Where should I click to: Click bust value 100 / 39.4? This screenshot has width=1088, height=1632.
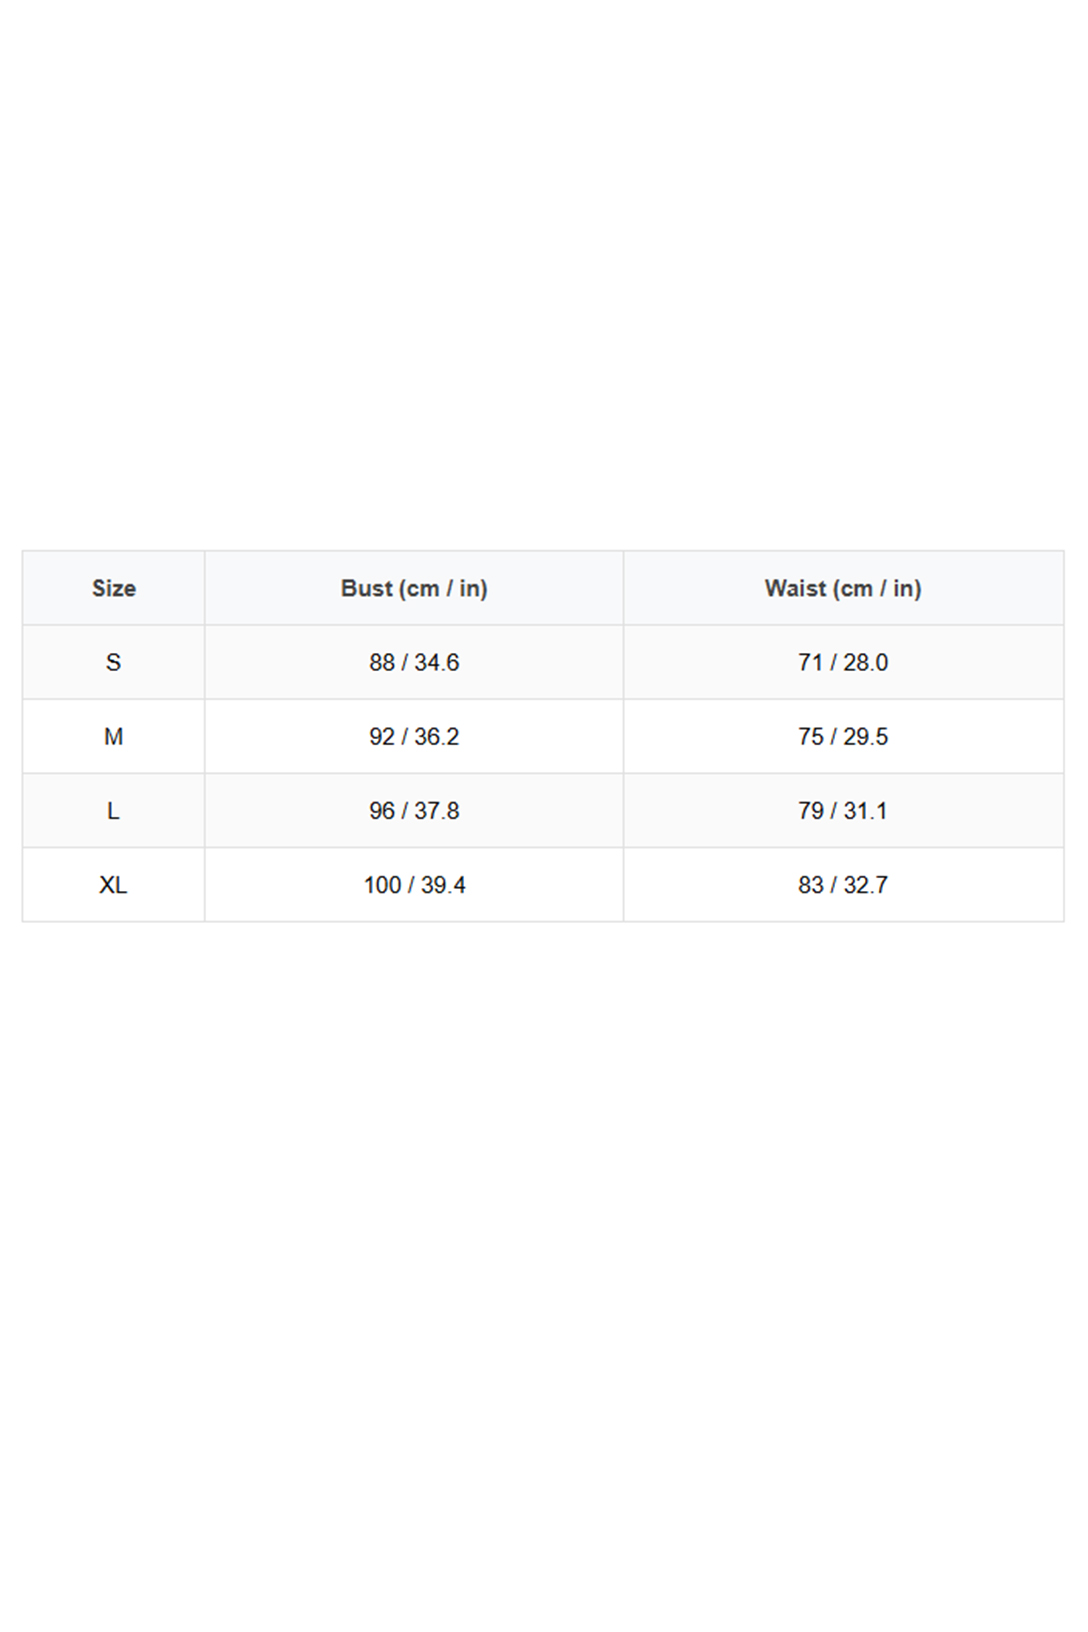pos(414,885)
